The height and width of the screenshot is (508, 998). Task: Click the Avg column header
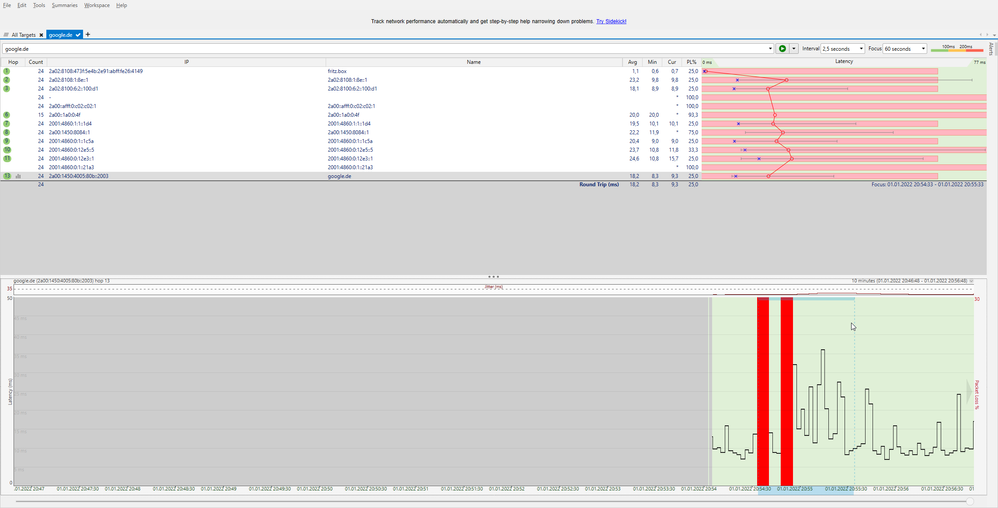coord(632,62)
